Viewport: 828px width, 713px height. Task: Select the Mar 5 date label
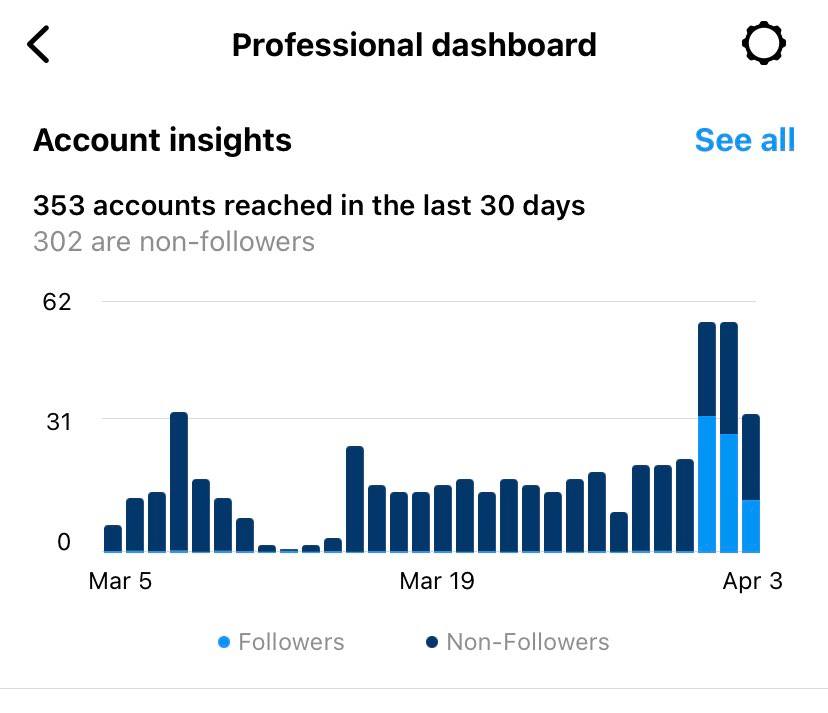pyautogui.click(x=120, y=581)
